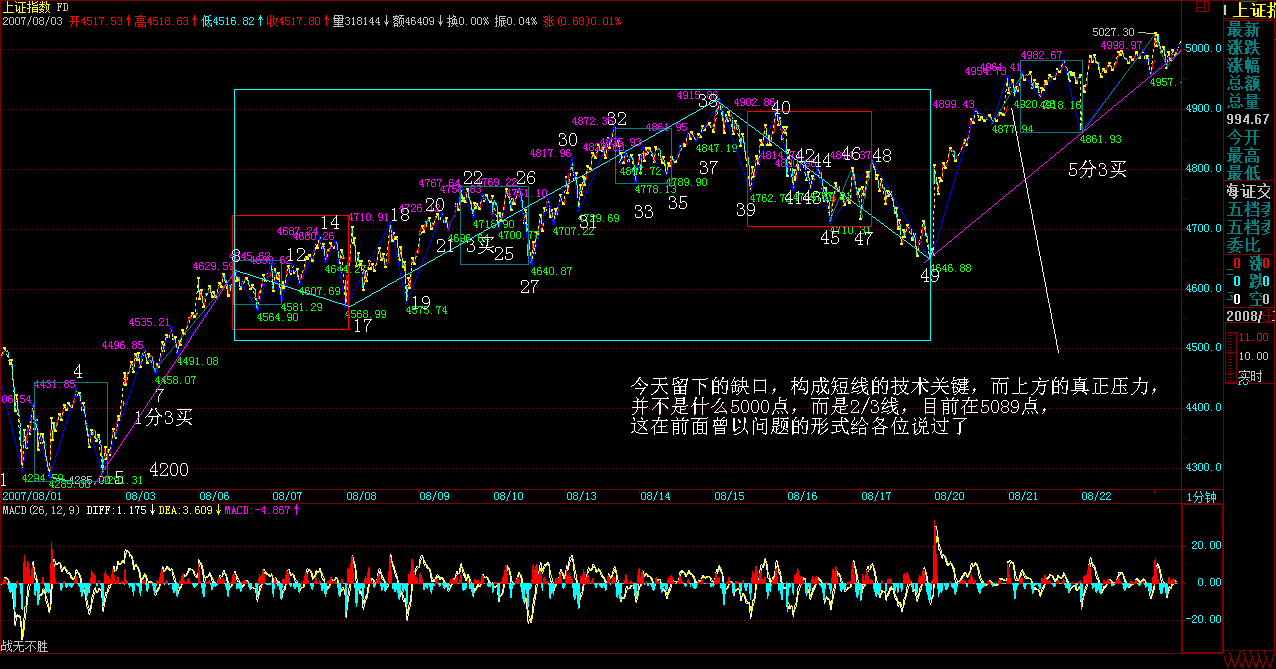Click the wave marker number 38 at the peak
Screen dimensions: 1276x669
[x=708, y=101]
